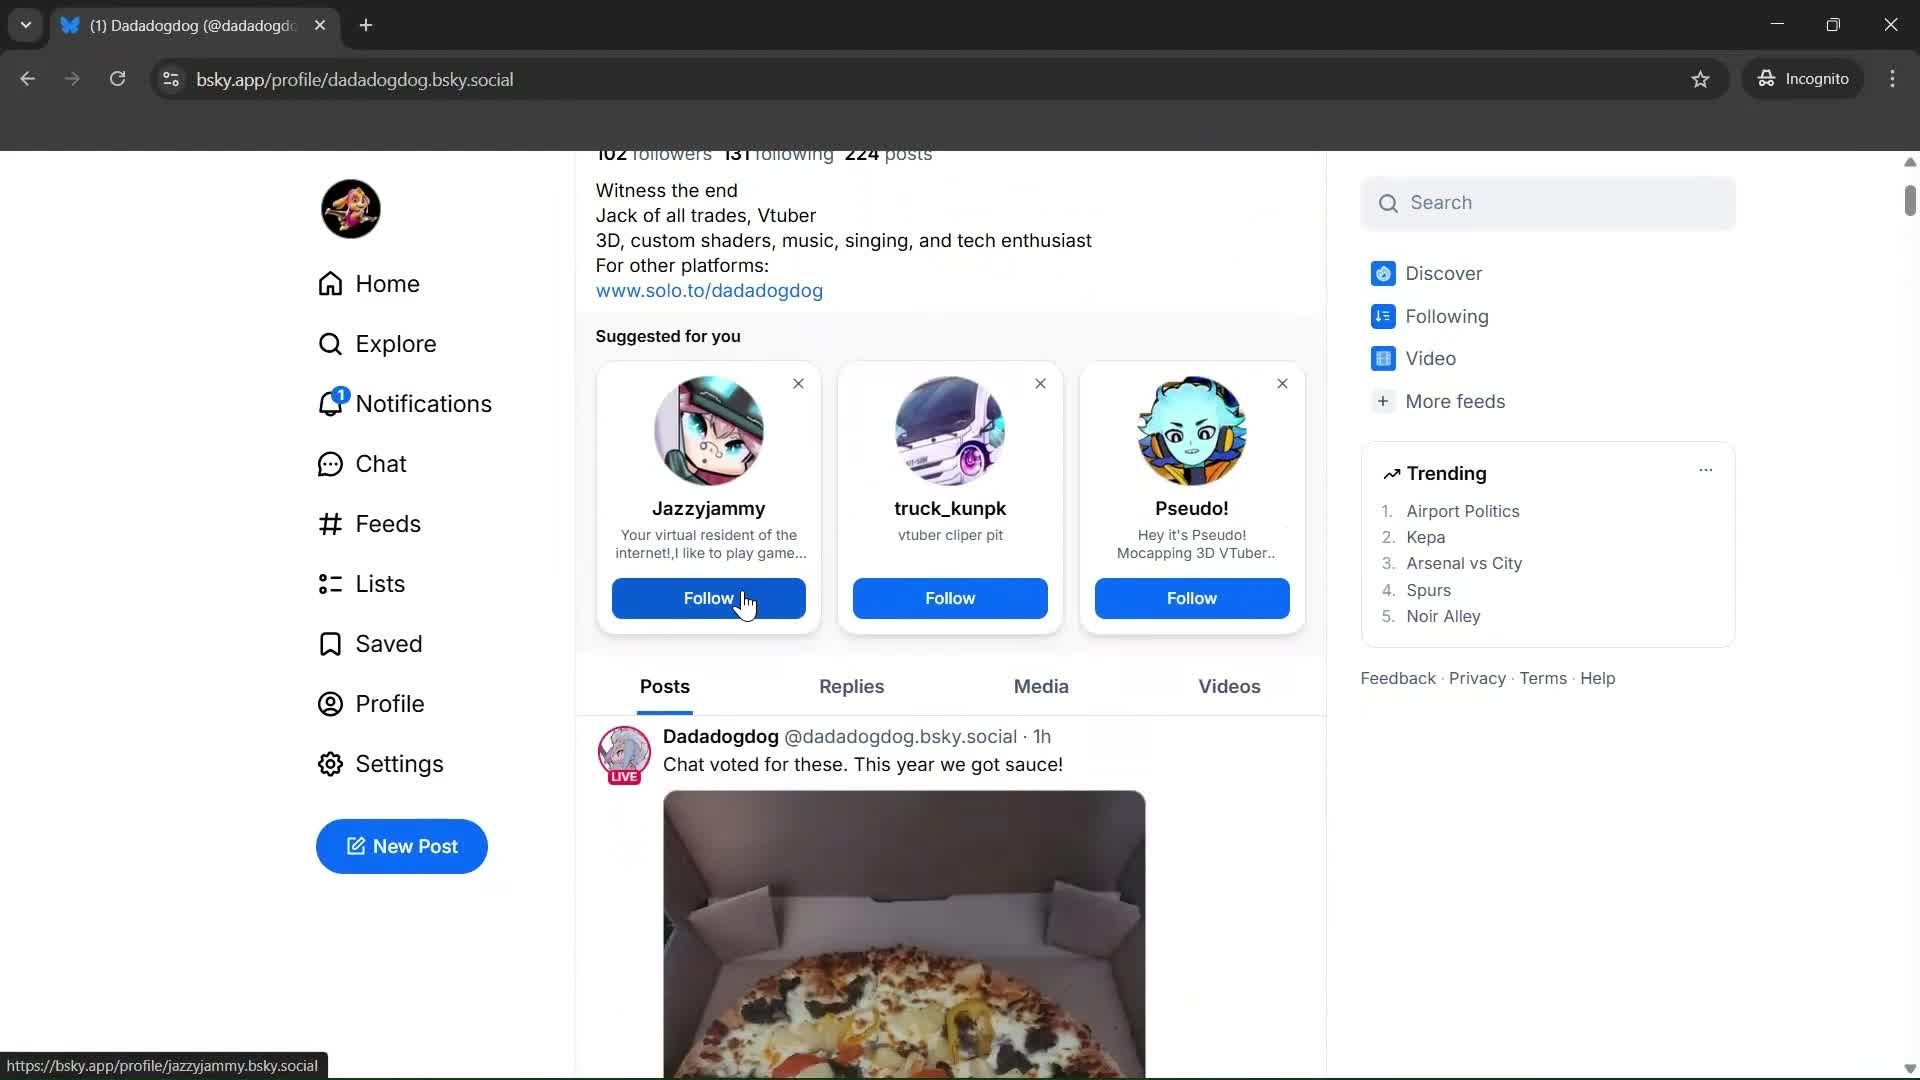View your Saved posts
The image size is (1920, 1080).
390,643
